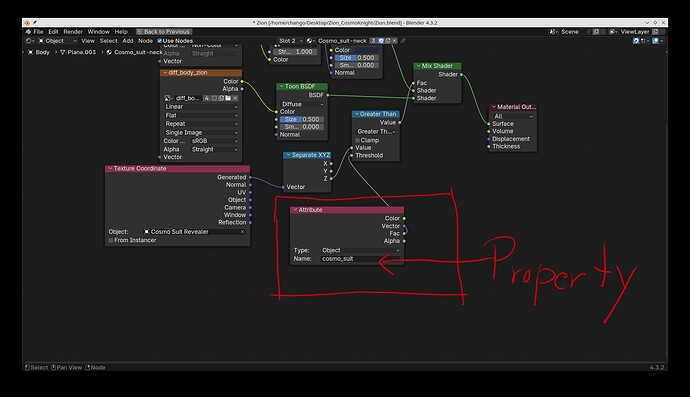Viewport: 690px width, 397px height.
Task: Open the Render menu
Action: (73, 32)
